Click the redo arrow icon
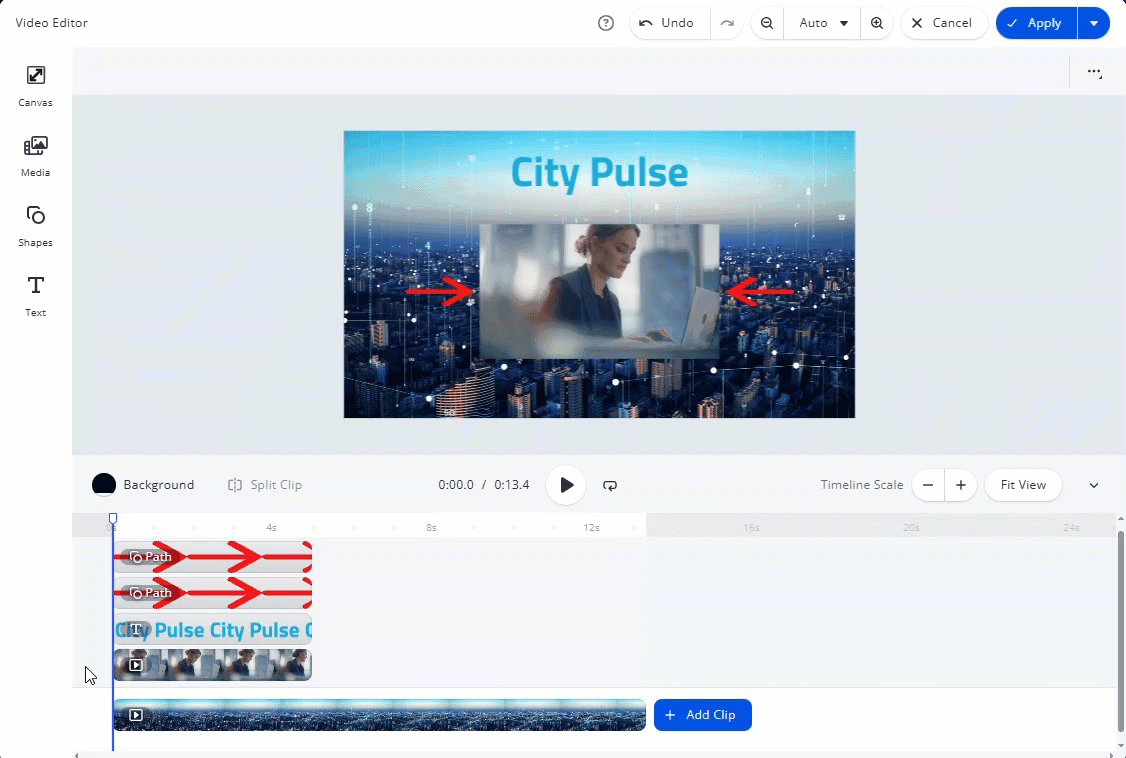1126x758 pixels. click(x=727, y=23)
